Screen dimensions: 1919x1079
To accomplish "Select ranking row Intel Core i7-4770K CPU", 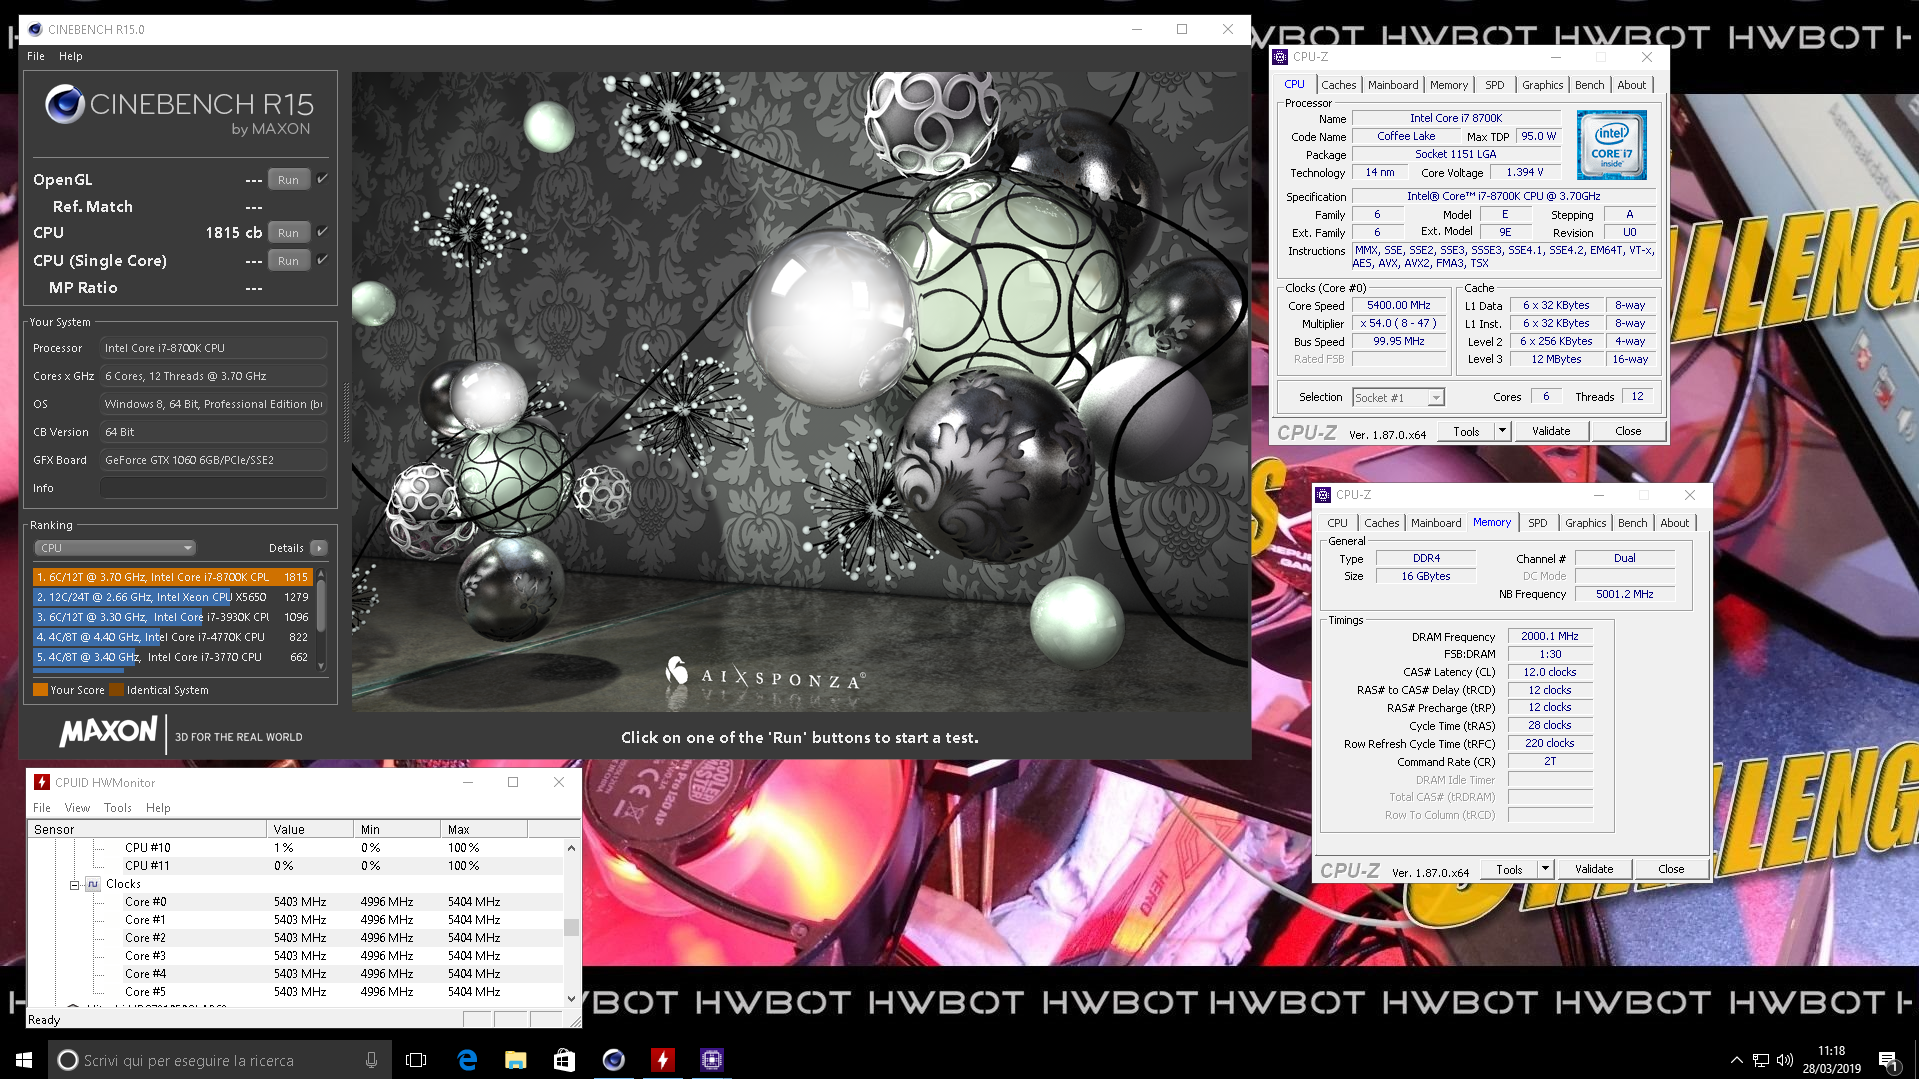I will [173, 637].
